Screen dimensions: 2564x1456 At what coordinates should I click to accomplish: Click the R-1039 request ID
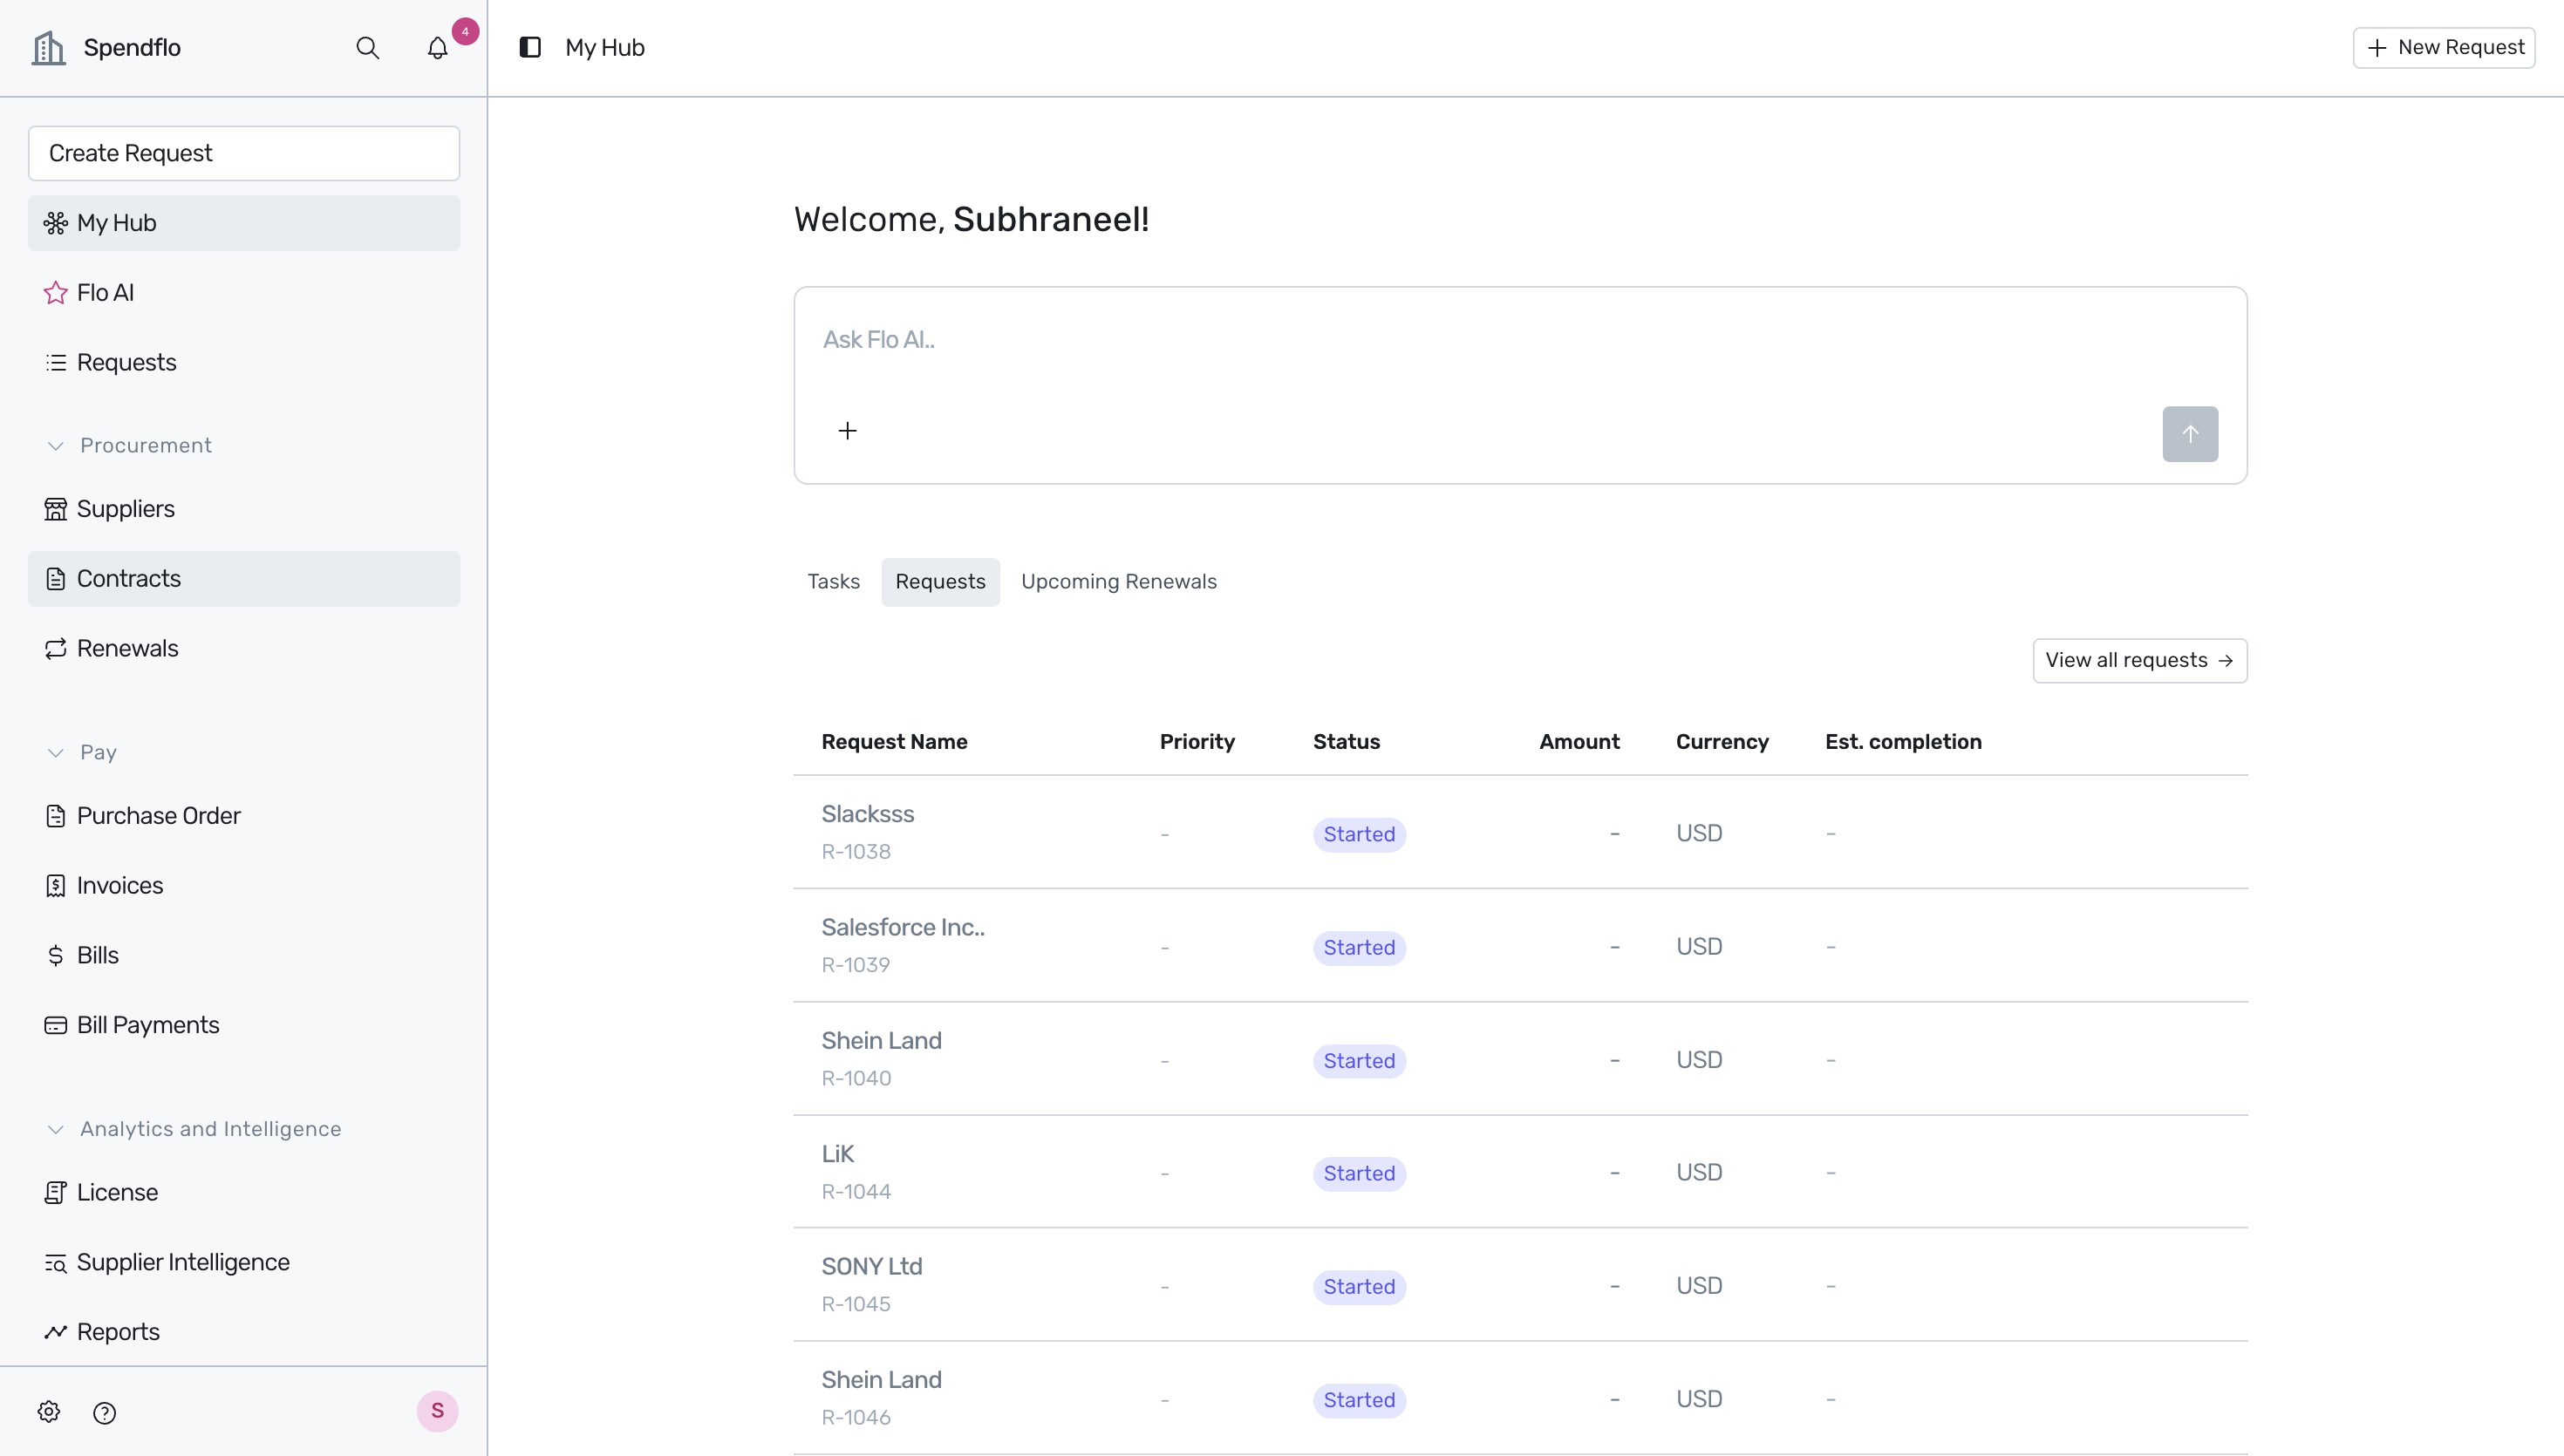(x=856, y=965)
